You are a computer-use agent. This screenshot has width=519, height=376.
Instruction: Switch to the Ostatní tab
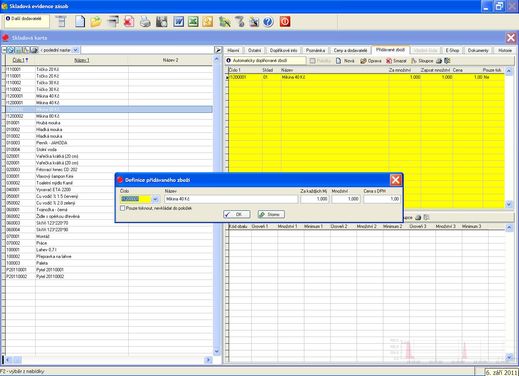254,50
